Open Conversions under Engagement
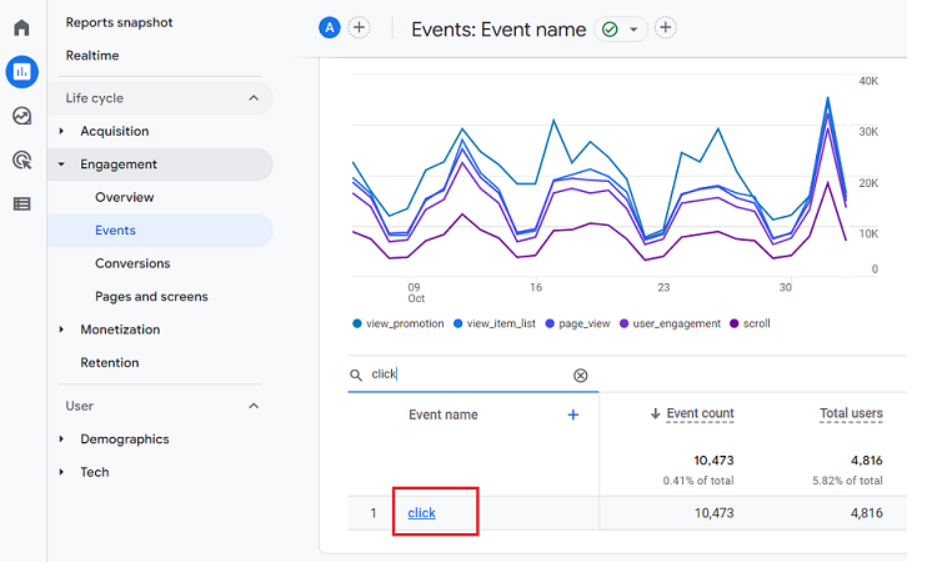Image resolution: width=938 pixels, height=570 pixels. pos(133,263)
